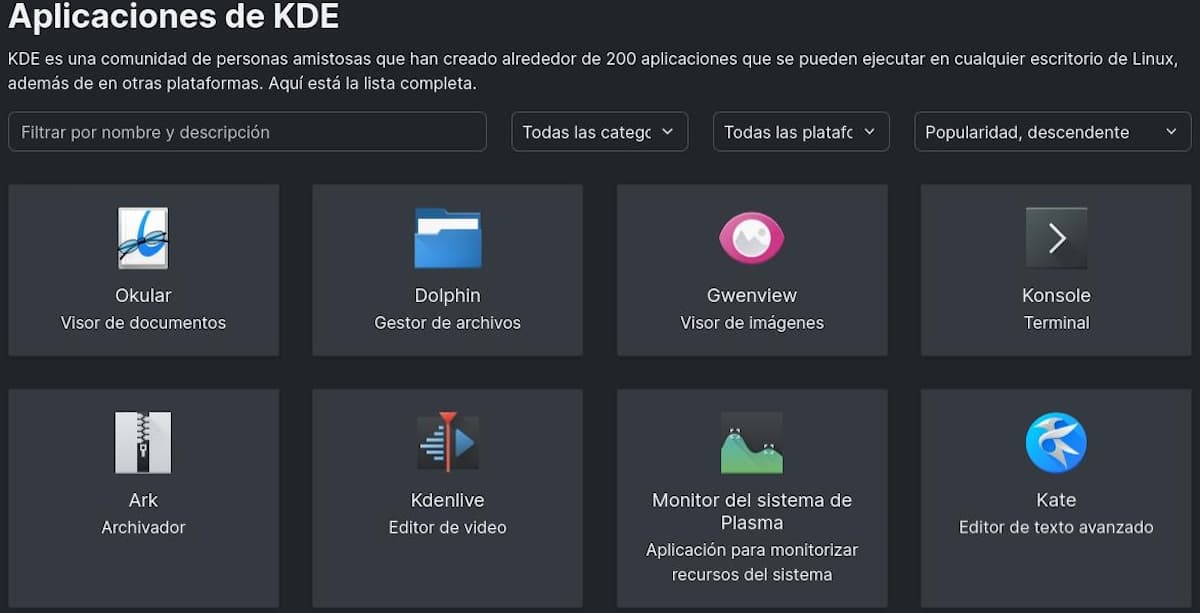This screenshot has width=1200, height=613.
Task: Follow the Dolphin app name link
Action: click(x=448, y=296)
